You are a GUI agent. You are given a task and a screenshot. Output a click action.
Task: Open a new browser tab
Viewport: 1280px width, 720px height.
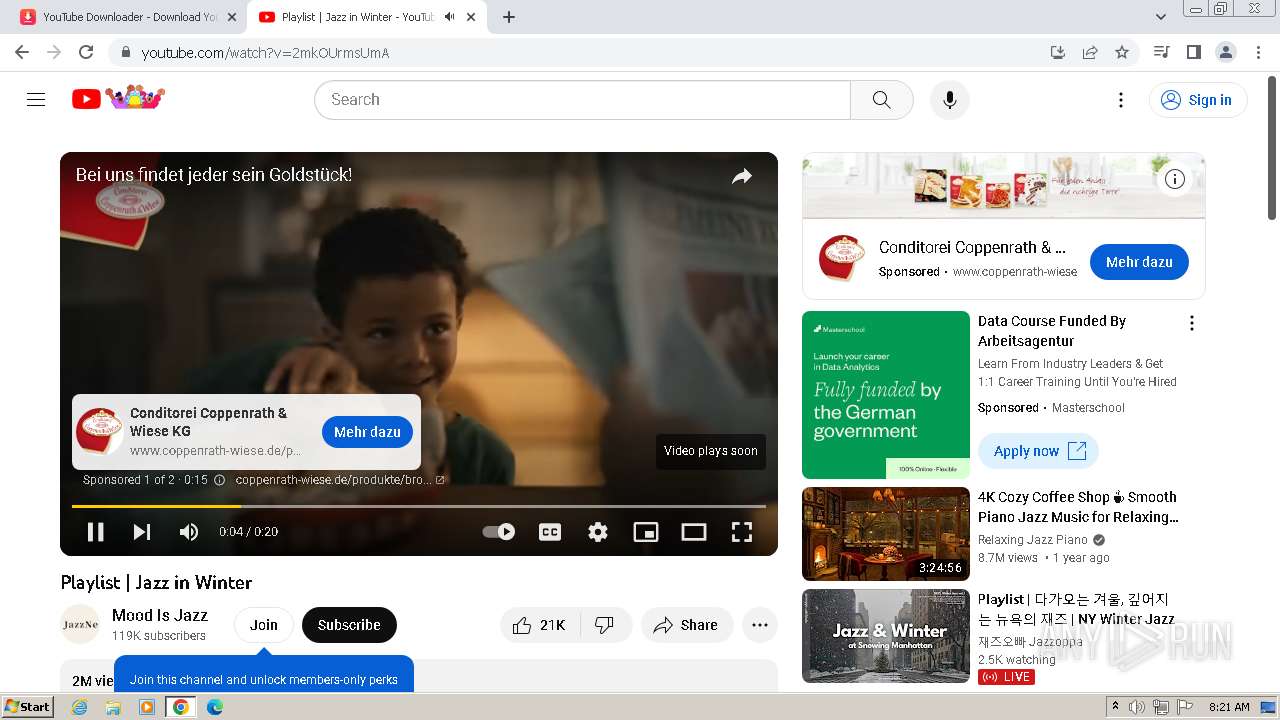coord(509,17)
